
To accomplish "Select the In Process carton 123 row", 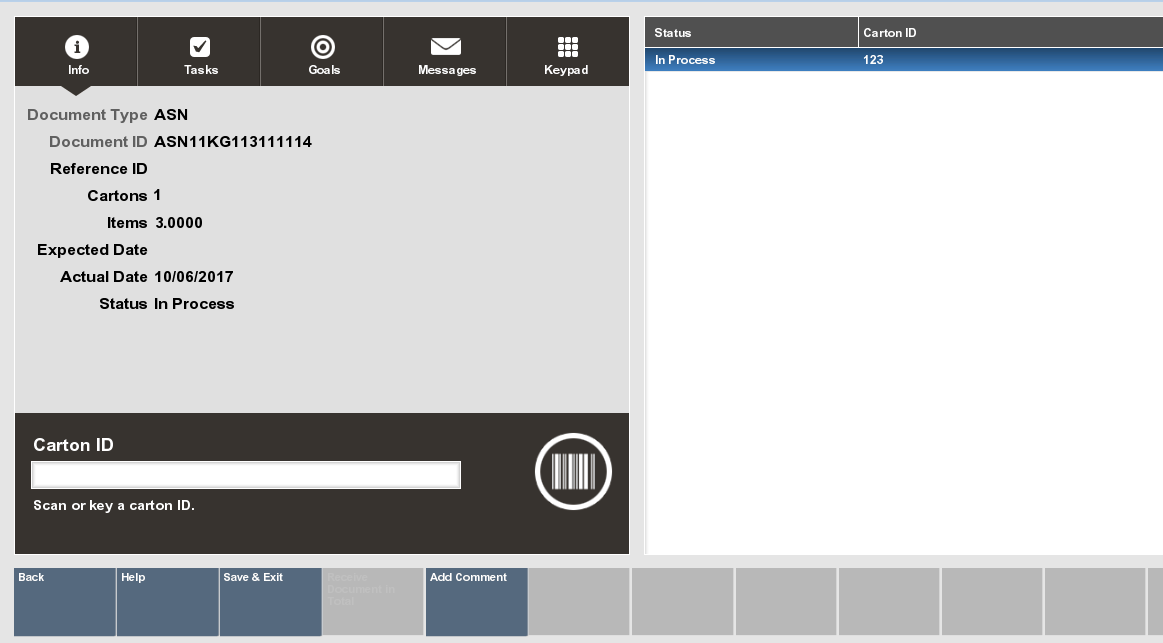I will pos(904,60).
